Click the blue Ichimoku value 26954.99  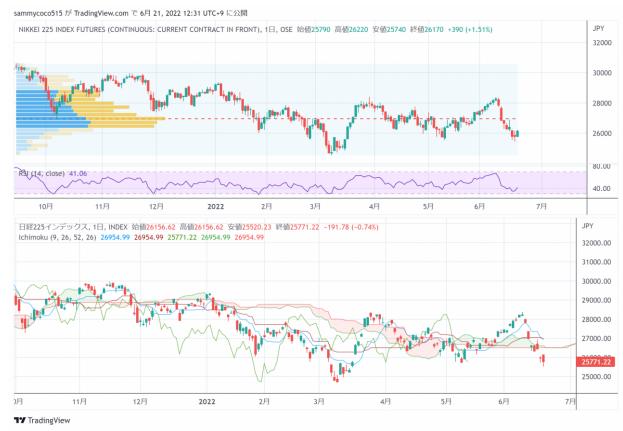[115, 237]
